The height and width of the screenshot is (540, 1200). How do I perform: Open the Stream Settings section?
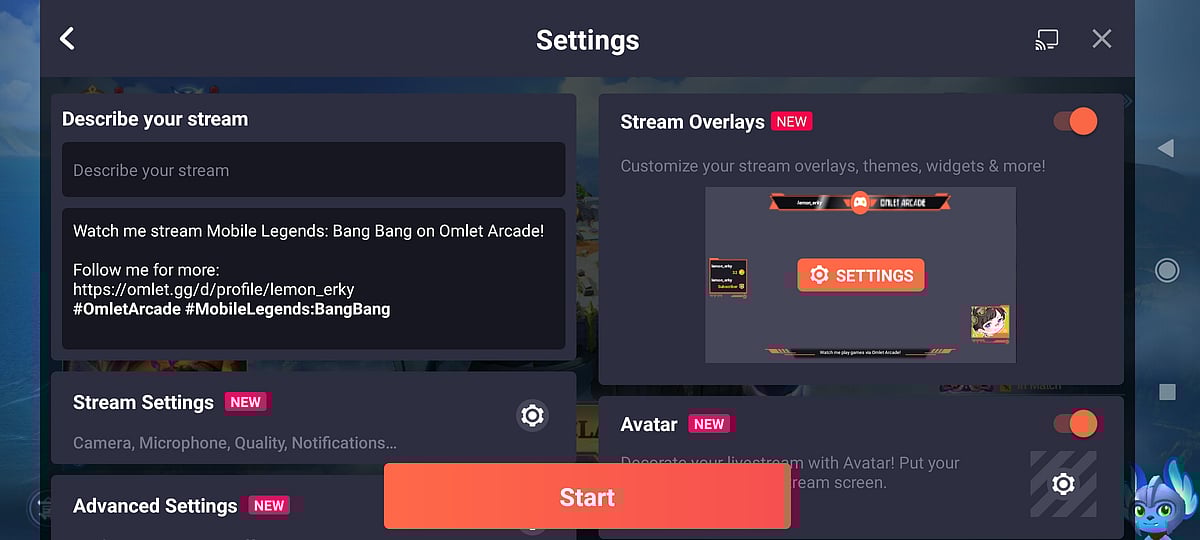[313, 418]
